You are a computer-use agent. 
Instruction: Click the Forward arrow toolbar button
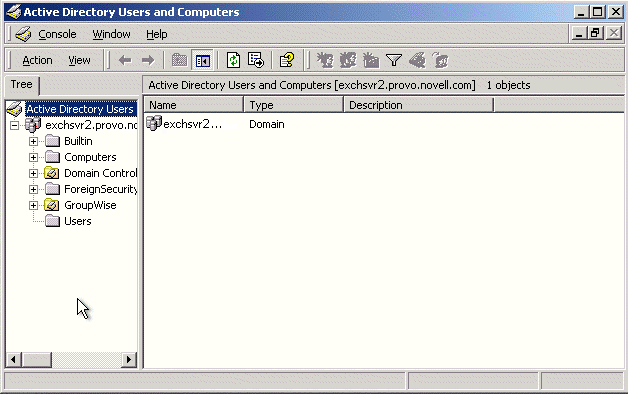[x=148, y=60]
